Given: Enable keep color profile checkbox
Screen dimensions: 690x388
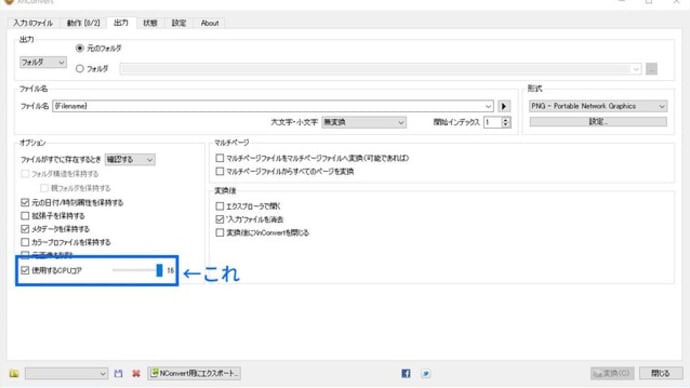Looking at the screenshot, I should pos(25,242).
